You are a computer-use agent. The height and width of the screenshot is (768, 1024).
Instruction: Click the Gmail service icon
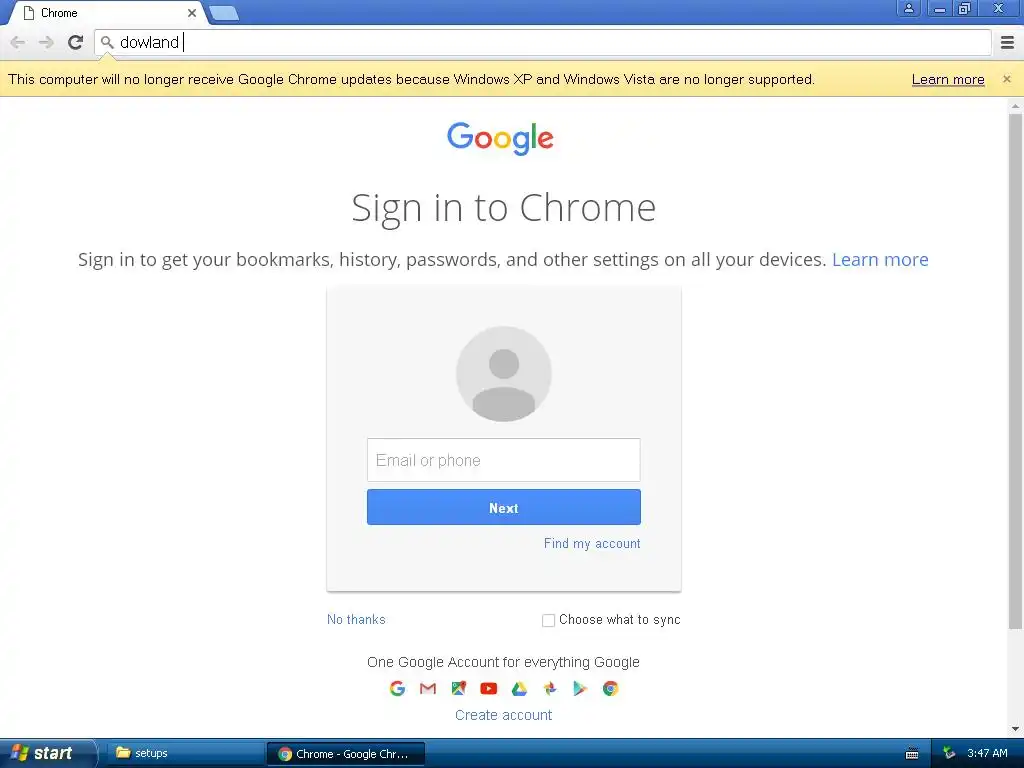point(428,688)
